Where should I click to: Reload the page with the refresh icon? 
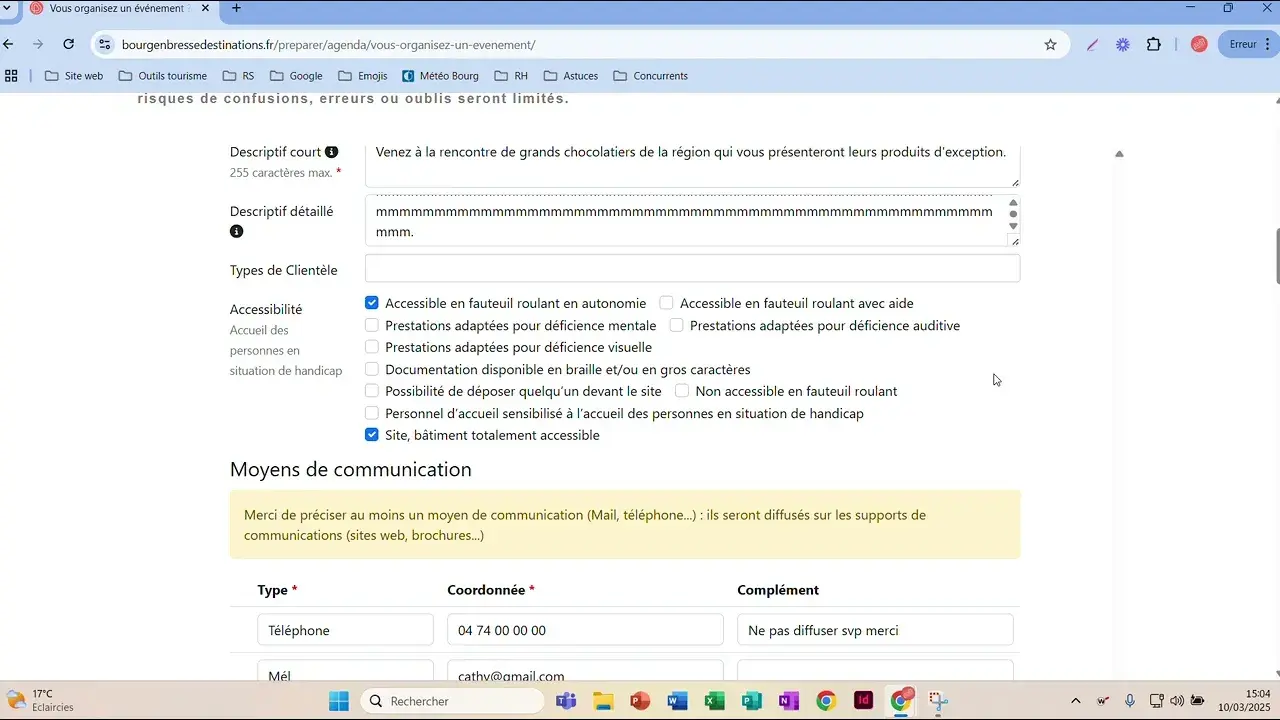pyautogui.click(x=68, y=44)
